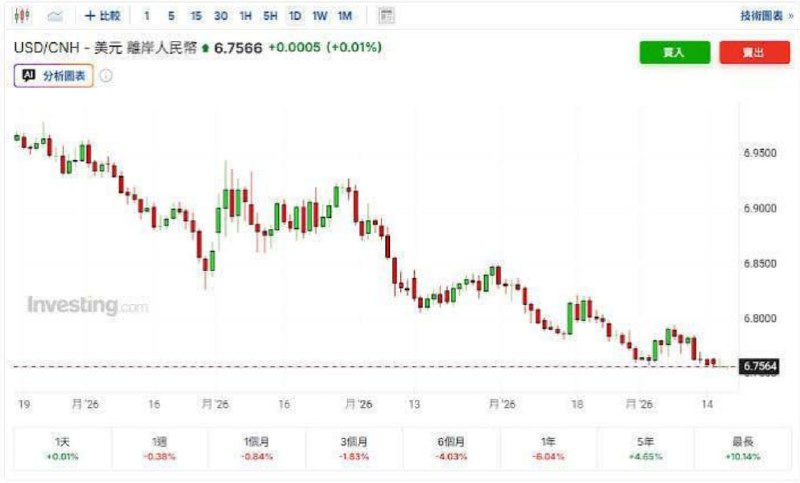Select the 1H interval

tap(245, 16)
